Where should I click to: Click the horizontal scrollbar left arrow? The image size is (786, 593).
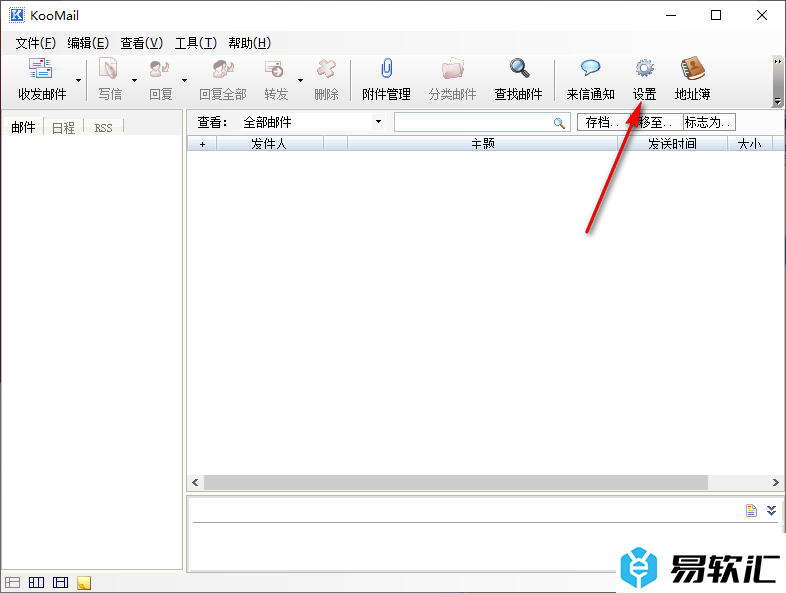pyautogui.click(x=195, y=483)
